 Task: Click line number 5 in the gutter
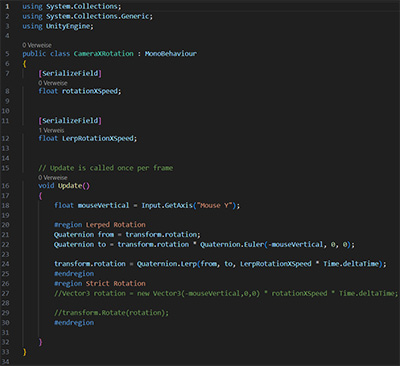(8, 54)
